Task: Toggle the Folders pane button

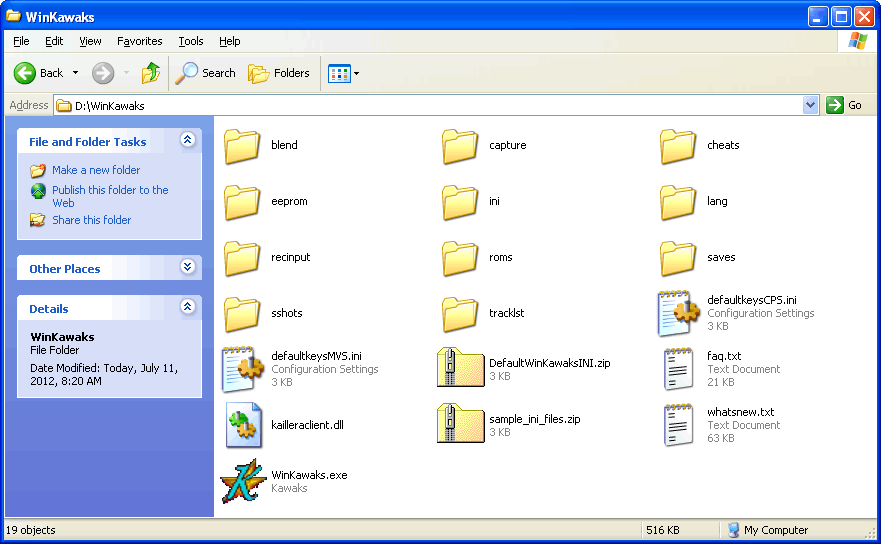Action: tap(279, 73)
